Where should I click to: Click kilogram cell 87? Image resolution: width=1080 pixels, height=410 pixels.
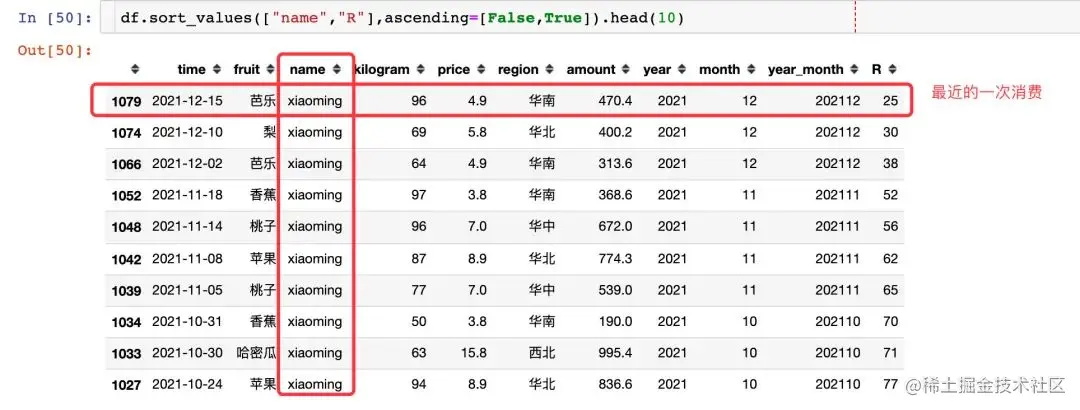click(x=419, y=258)
